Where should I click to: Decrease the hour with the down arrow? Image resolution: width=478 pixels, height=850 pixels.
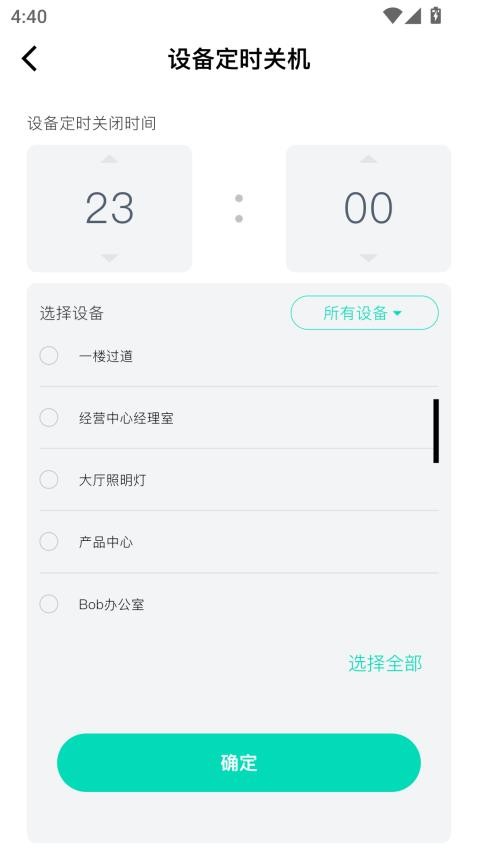point(109,257)
